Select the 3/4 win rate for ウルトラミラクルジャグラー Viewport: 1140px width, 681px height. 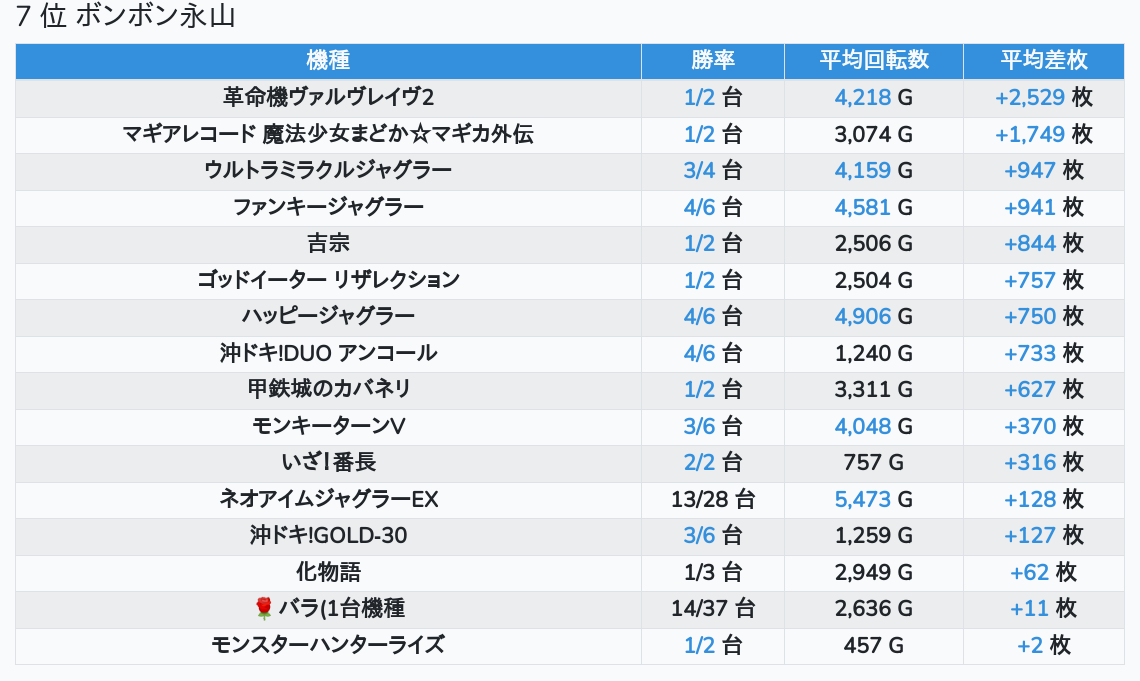click(x=700, y=171)
